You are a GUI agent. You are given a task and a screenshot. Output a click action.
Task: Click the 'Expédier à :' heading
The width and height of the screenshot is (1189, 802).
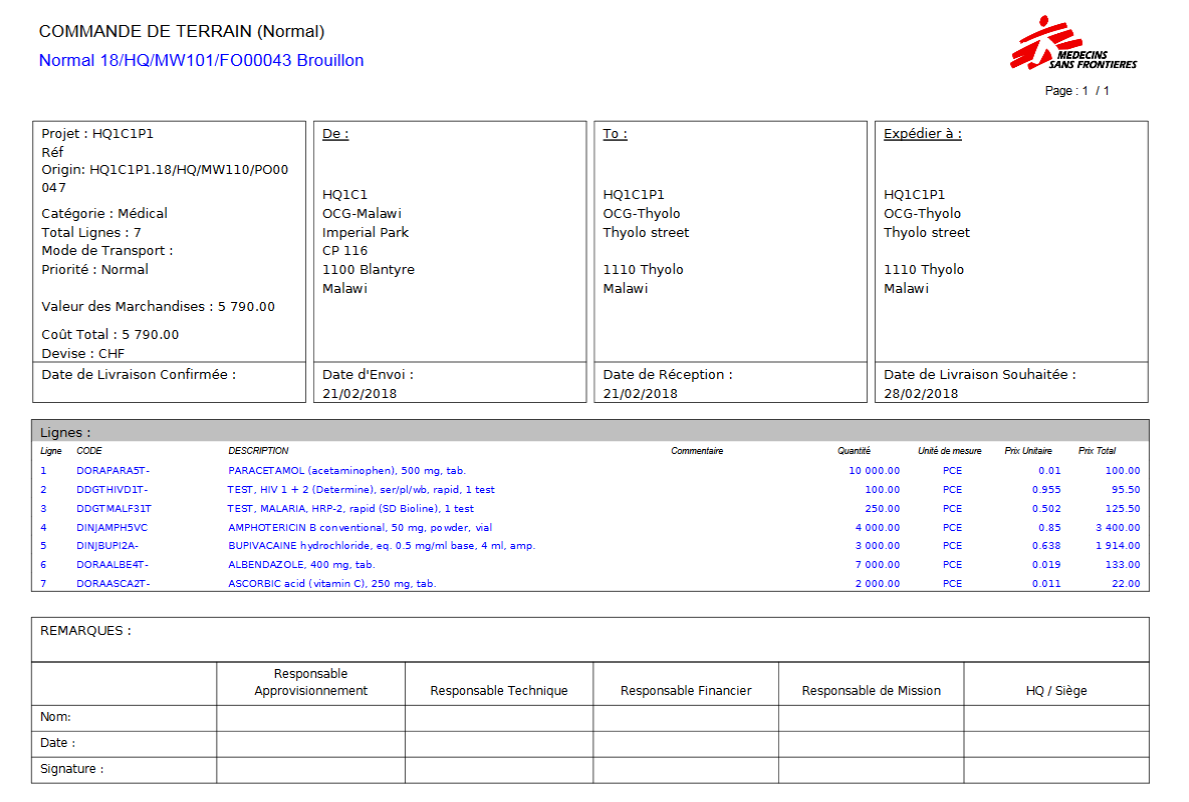point(922,134)
